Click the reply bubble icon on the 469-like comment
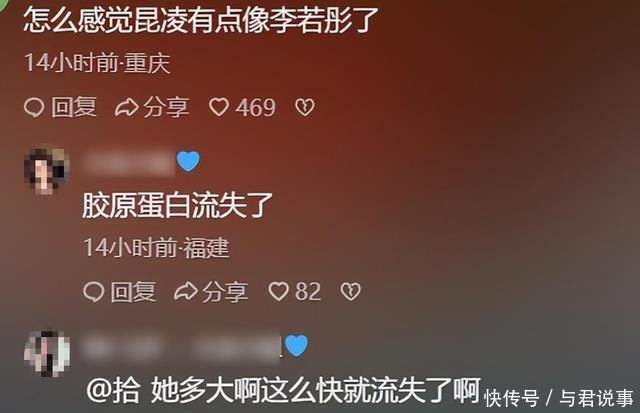640x413 pixels. click(34, 108)
